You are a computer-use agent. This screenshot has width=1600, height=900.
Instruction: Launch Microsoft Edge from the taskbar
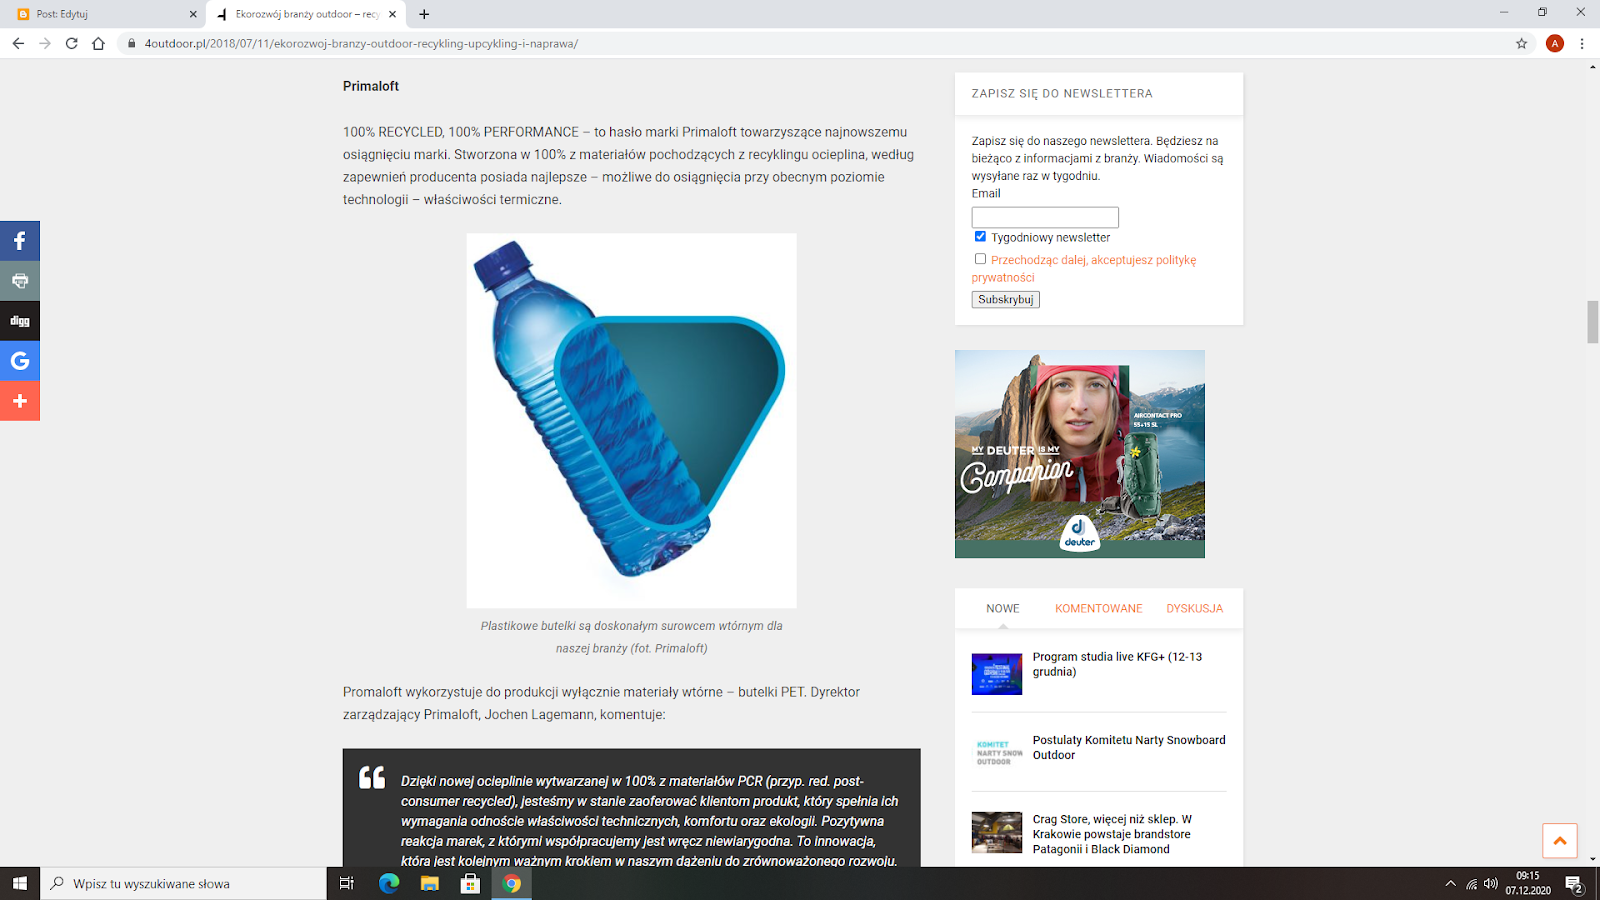pyautogui.click(x=389, y=883)
